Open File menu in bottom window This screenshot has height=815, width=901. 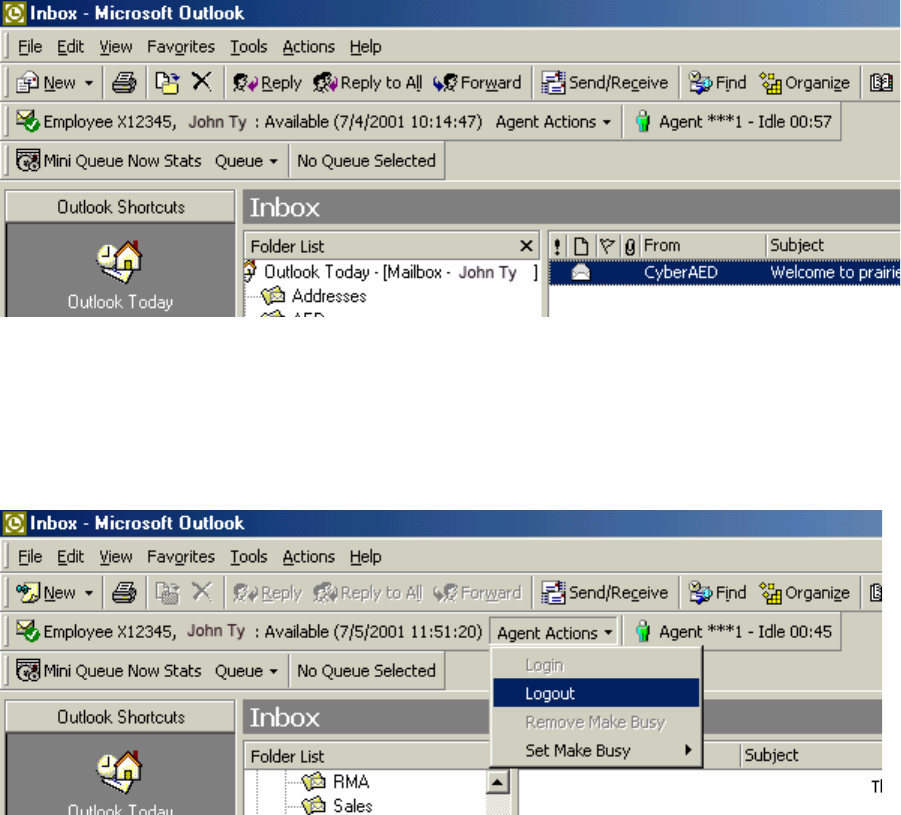click(x=30, y=556)
